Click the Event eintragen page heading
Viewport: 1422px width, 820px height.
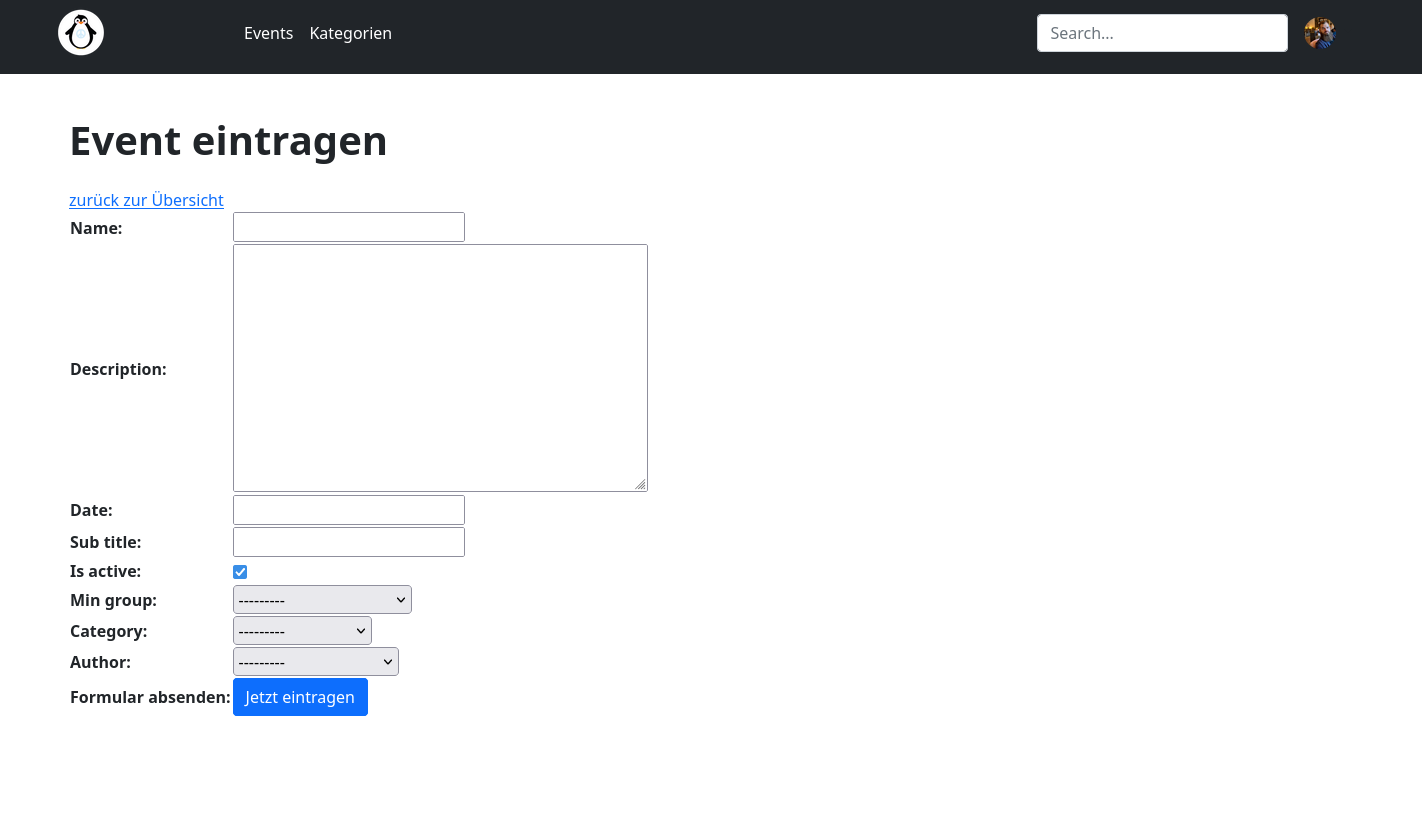click(x=228, y=141)
